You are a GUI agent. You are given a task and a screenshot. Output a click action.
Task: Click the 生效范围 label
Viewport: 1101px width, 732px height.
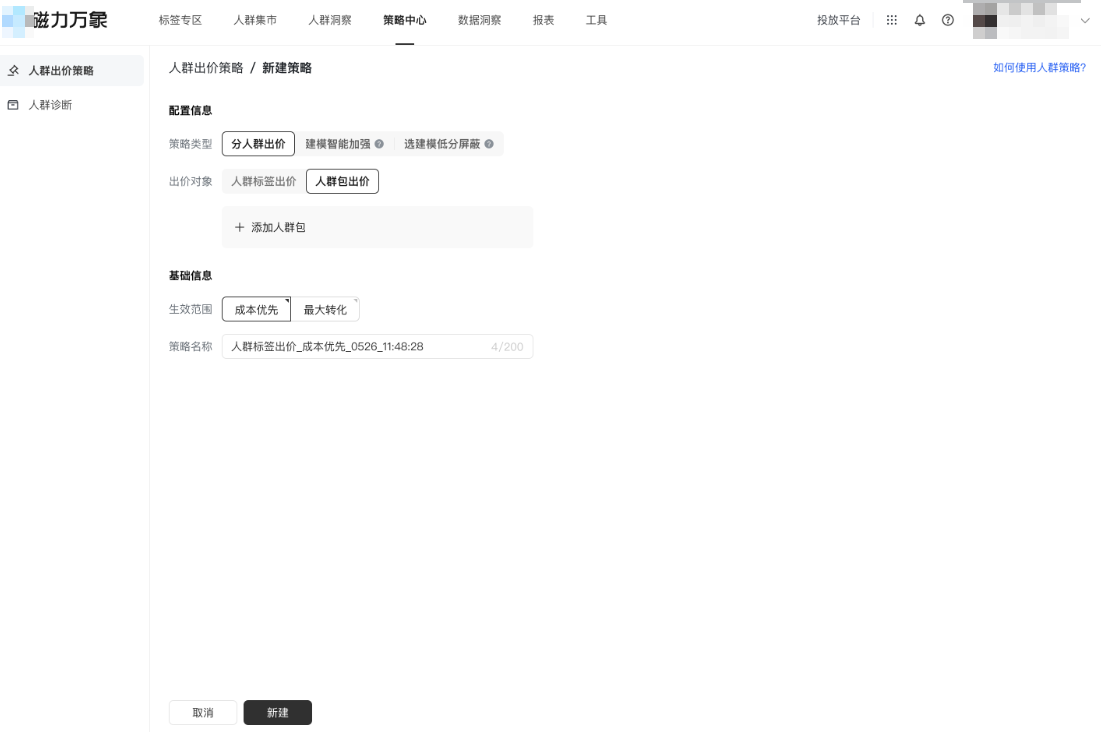click(x=190, y=309)
